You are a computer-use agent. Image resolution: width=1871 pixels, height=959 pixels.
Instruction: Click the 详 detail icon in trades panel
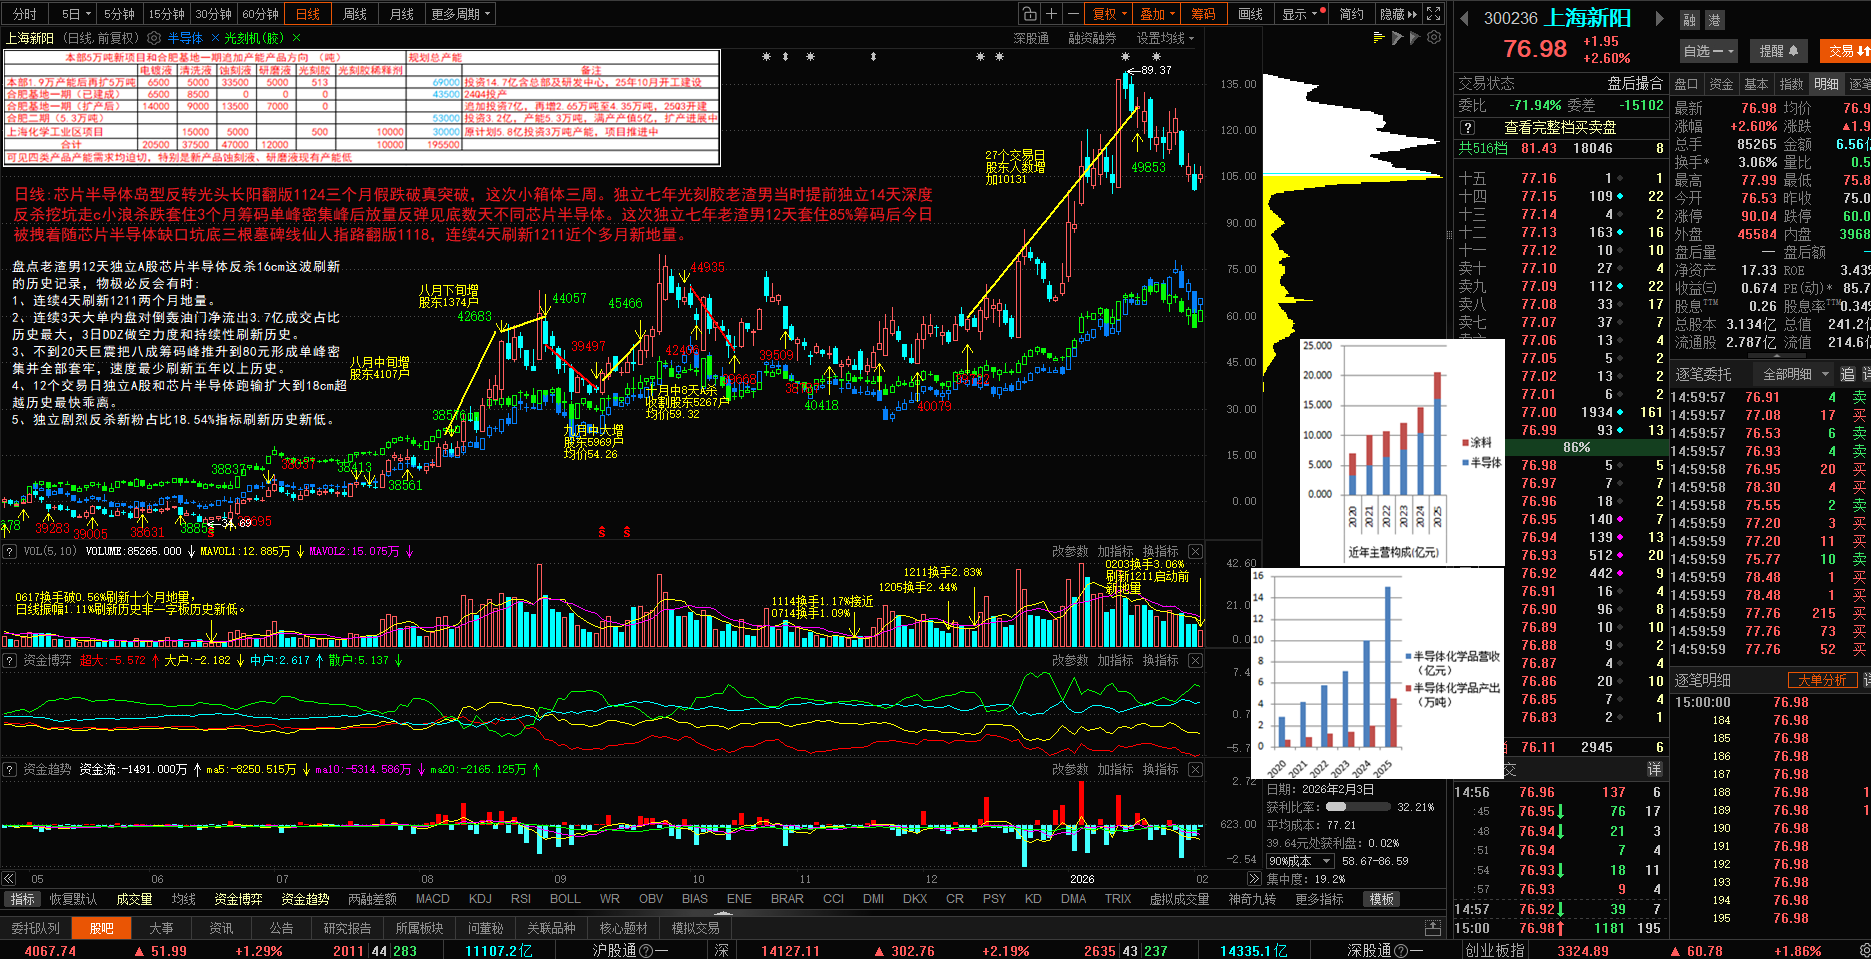pyautogui.click(x=1654, y=769)
